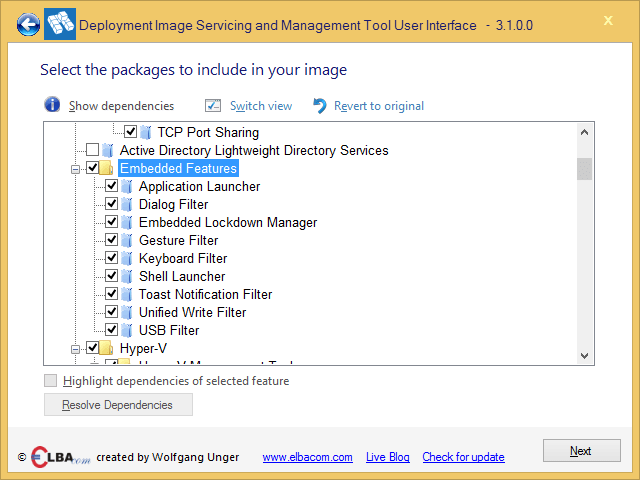
Task: Select the TCP Port Sharing label
Action: click(208, 132)
